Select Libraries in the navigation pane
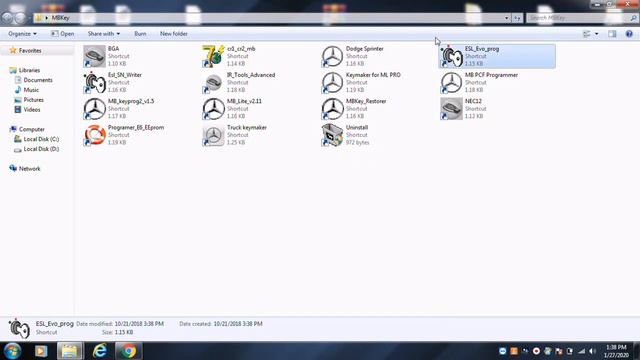The image size is (640, 360). (29, 70)
